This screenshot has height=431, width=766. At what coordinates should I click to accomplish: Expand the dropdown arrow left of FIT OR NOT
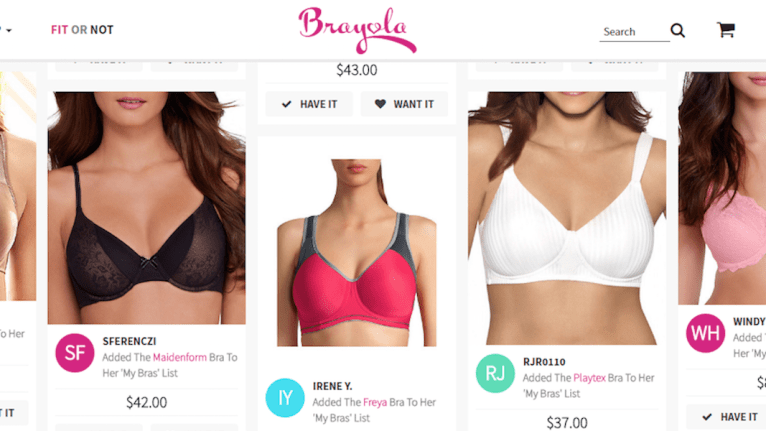click(7, 30)
